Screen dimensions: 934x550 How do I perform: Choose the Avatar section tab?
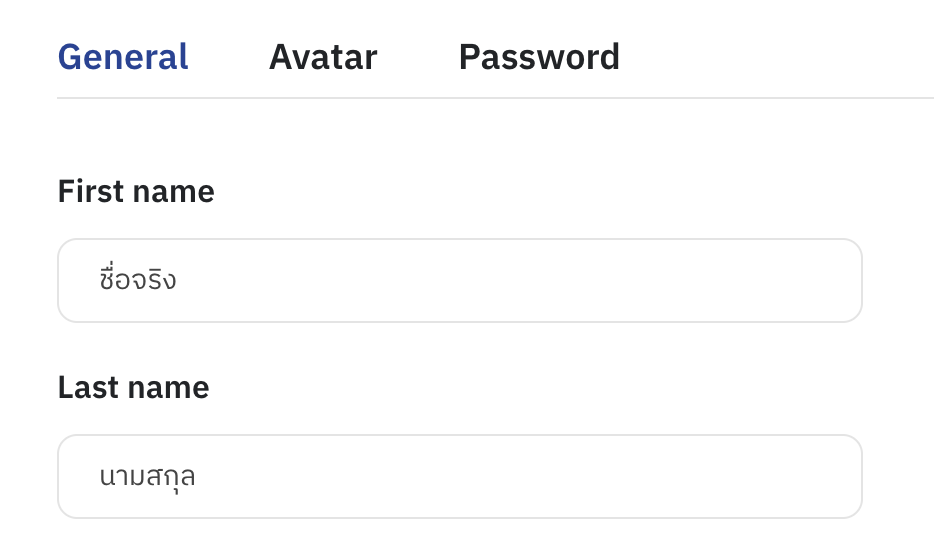322,57
